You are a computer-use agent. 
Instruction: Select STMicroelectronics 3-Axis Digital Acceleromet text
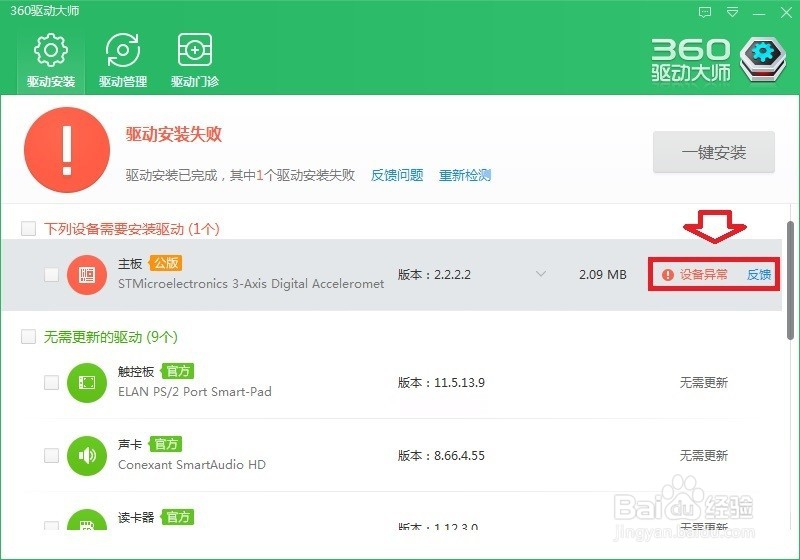(x=251, y=284)
